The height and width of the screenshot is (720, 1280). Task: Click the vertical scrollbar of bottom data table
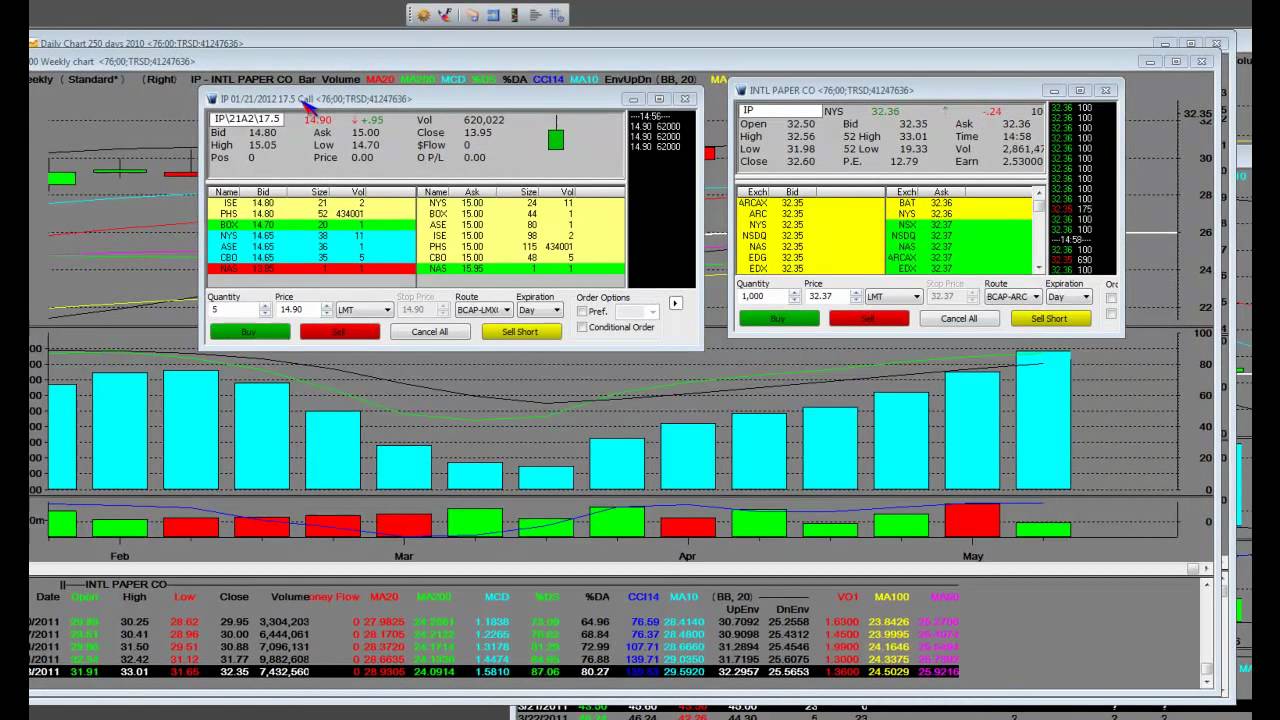point(1207,634)
